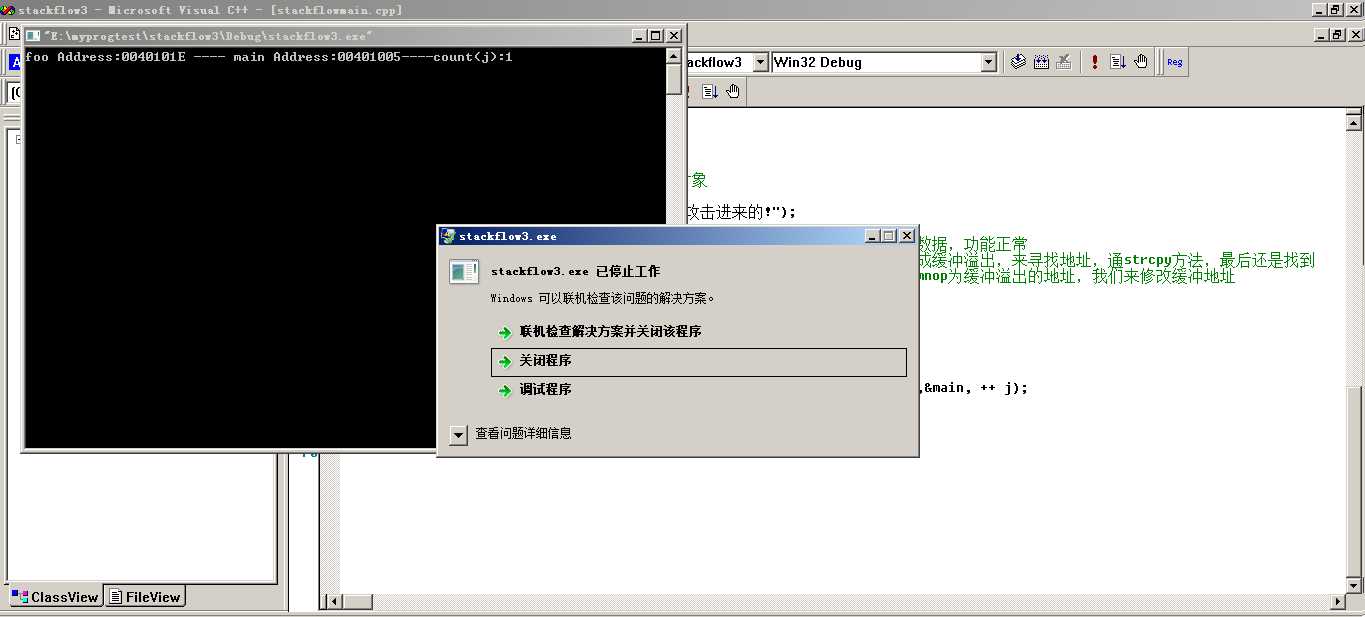This screenshot has height=617, width=1365.
Task: Click the text 'Windows 可以联机检查该问题的解决方案。'
Action: (x=603, y=298)
